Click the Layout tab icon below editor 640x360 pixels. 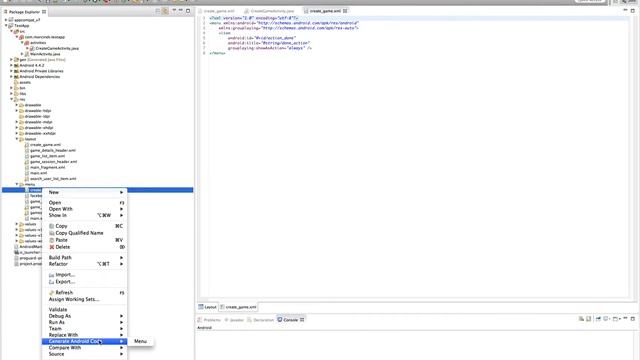tap(201, 307)
